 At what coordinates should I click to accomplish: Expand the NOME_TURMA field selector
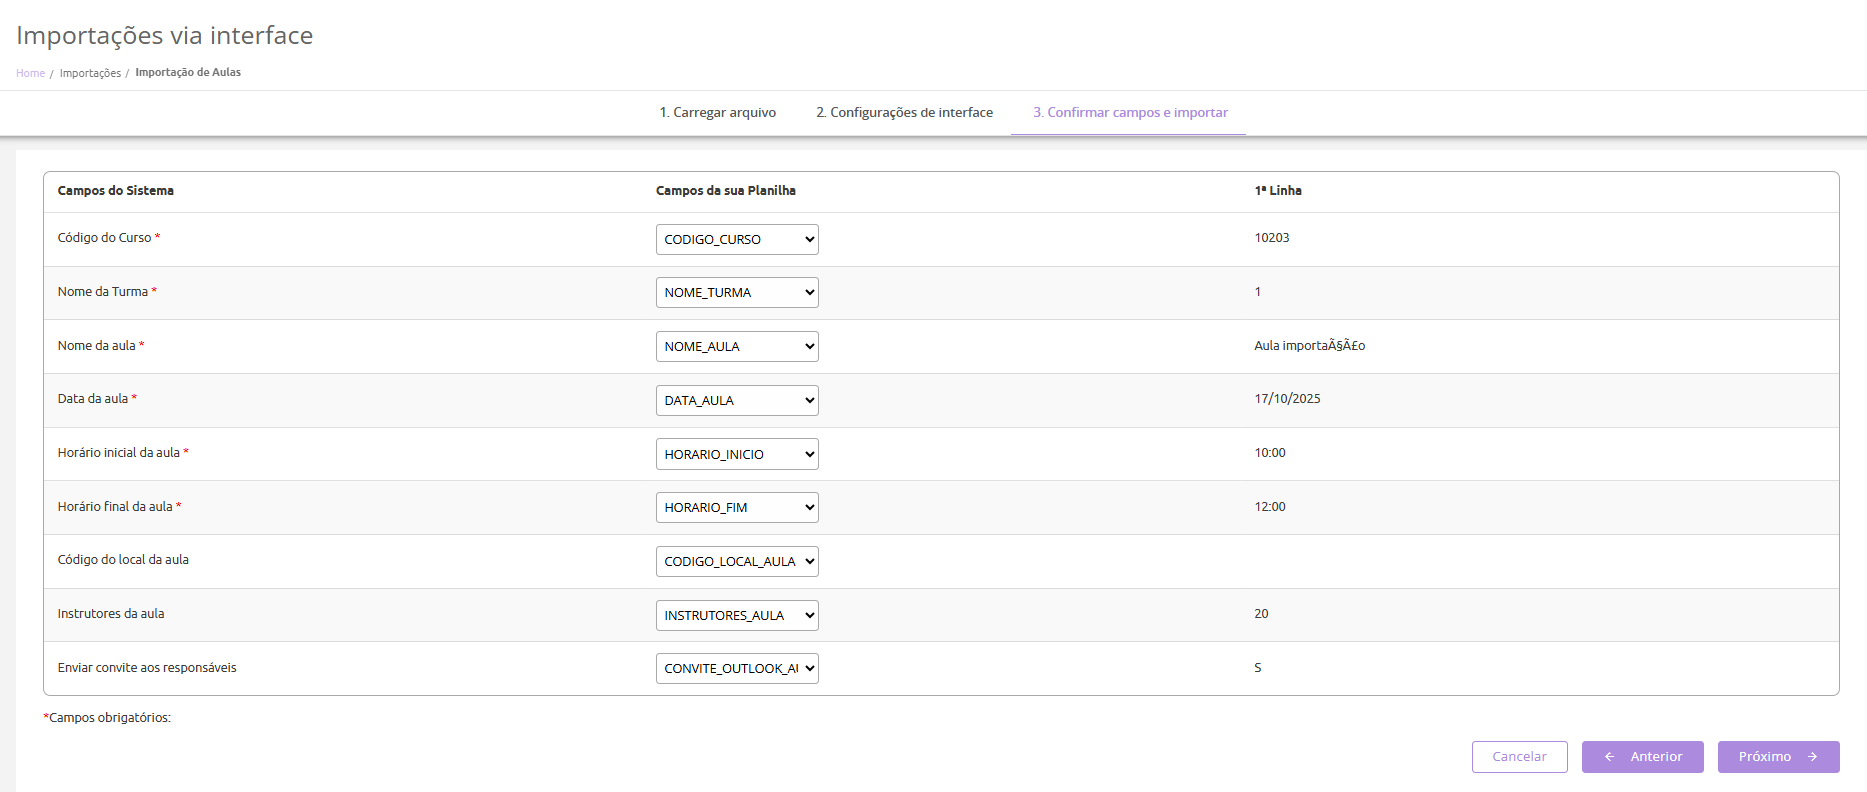coord(737,293)
